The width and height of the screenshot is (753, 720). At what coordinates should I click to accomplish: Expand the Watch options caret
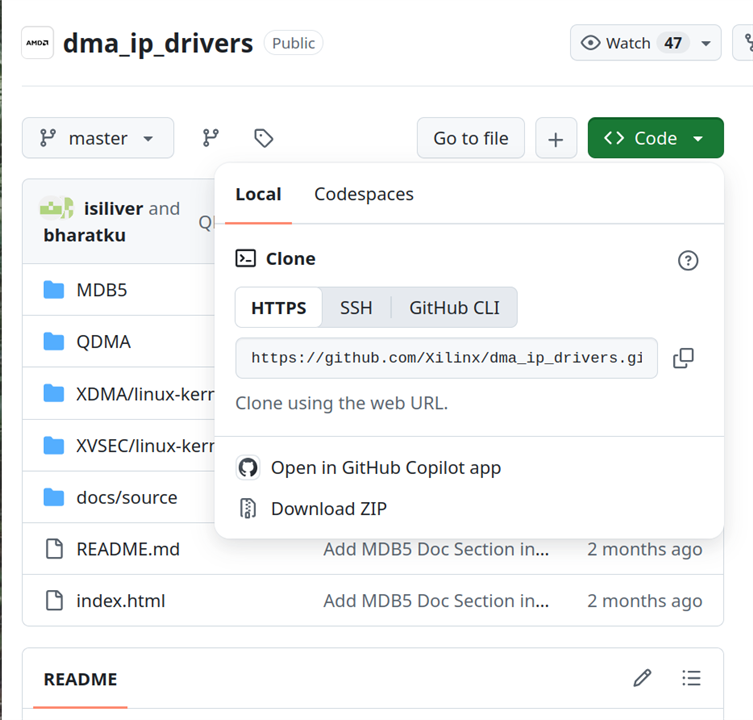pos(705,43)
